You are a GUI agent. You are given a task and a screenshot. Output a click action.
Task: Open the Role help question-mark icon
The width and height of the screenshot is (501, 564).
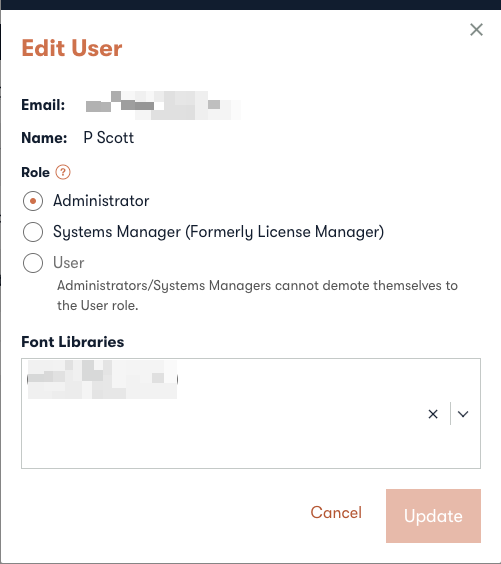63,172
